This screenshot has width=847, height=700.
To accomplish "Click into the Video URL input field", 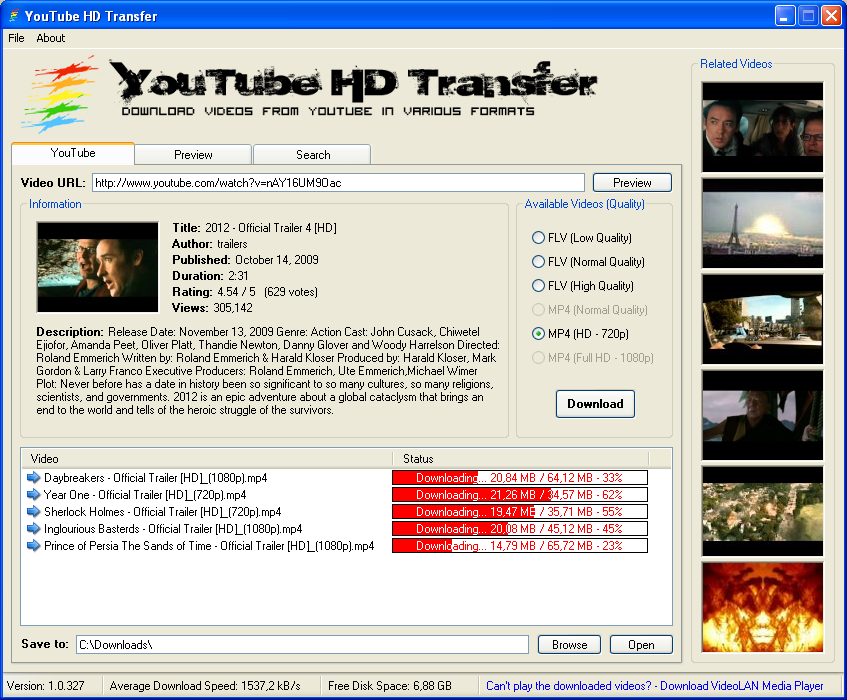I will click(338, 183).
